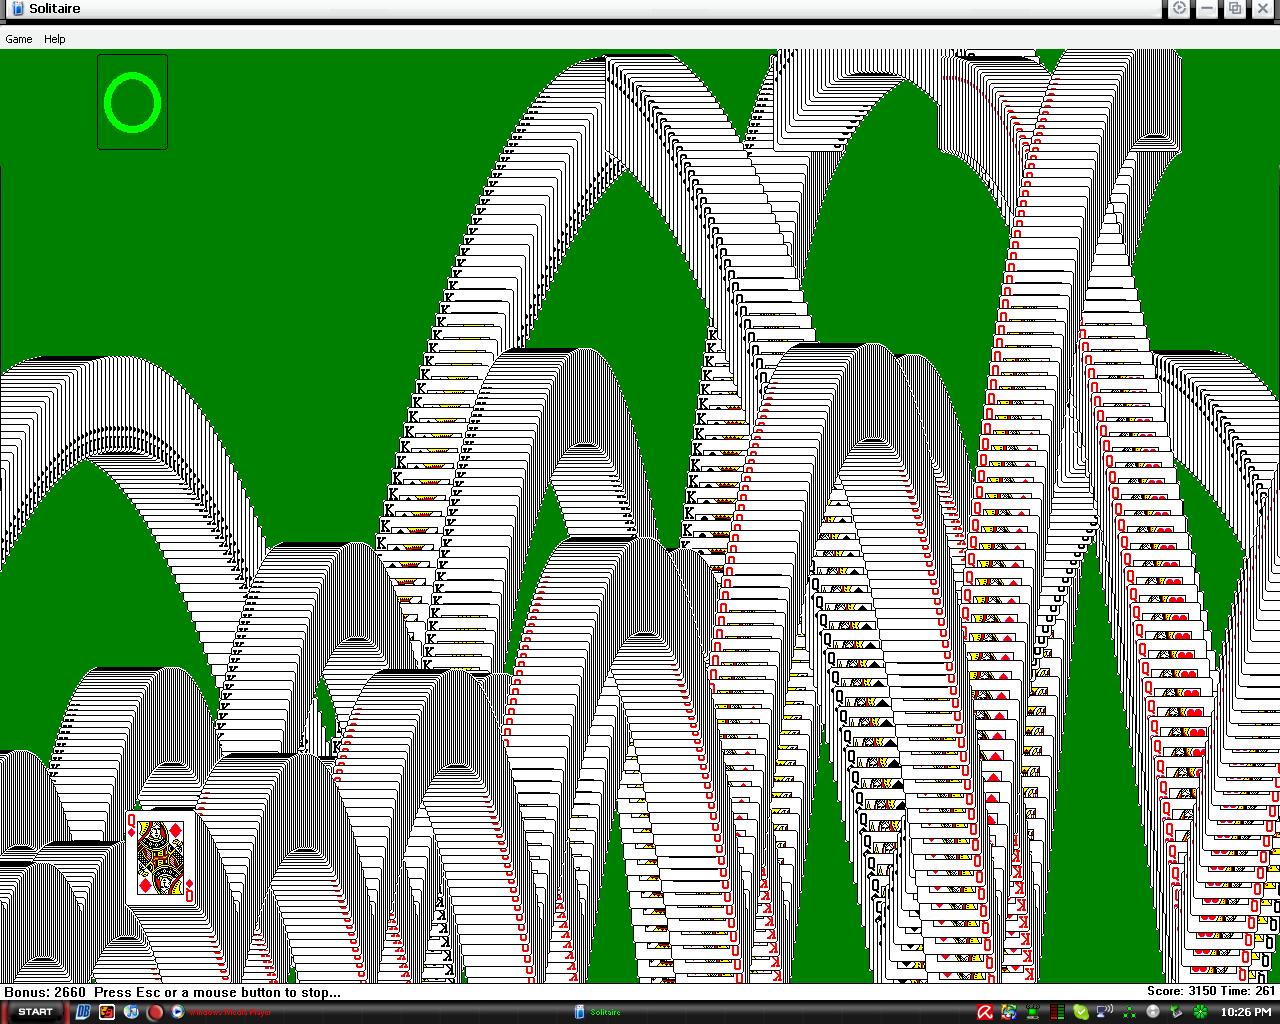Click the 10:26 PM clock

coord(1246,1012)
